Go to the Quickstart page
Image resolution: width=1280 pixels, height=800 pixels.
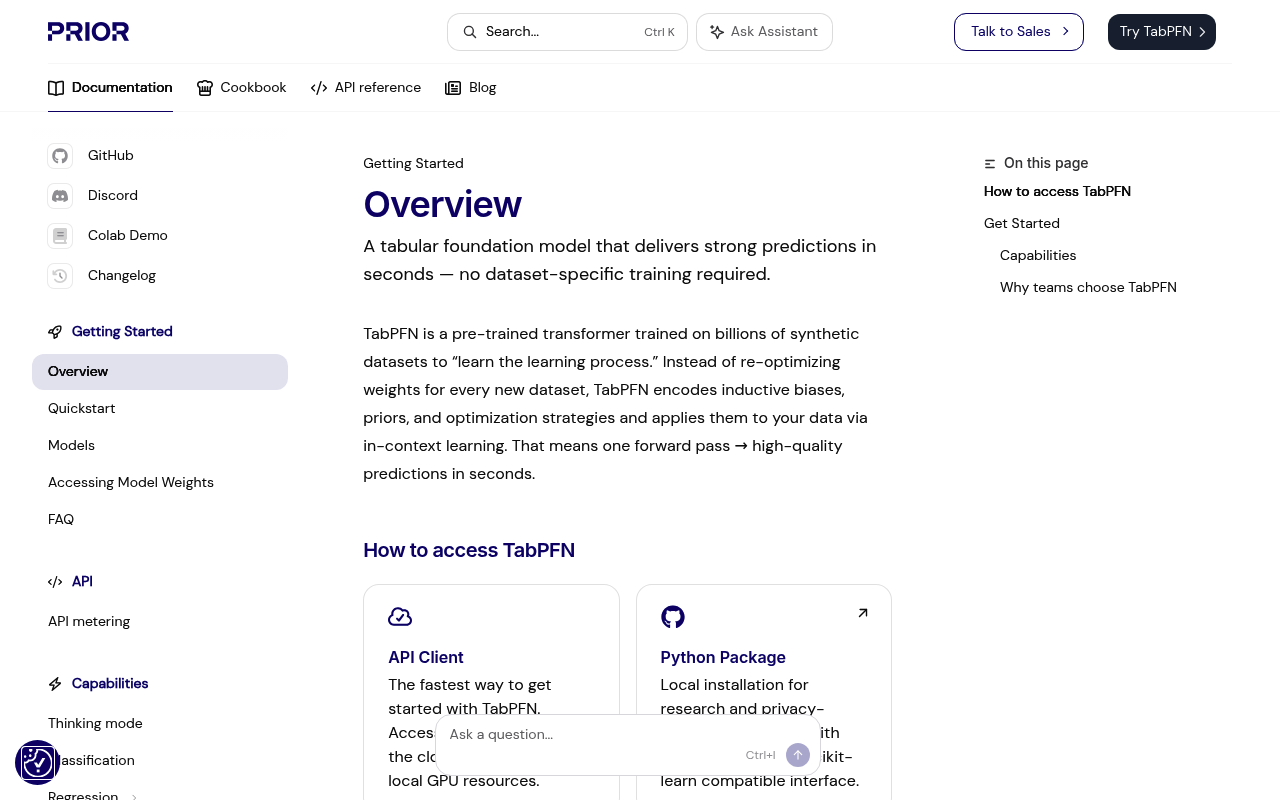pos(82,409)
